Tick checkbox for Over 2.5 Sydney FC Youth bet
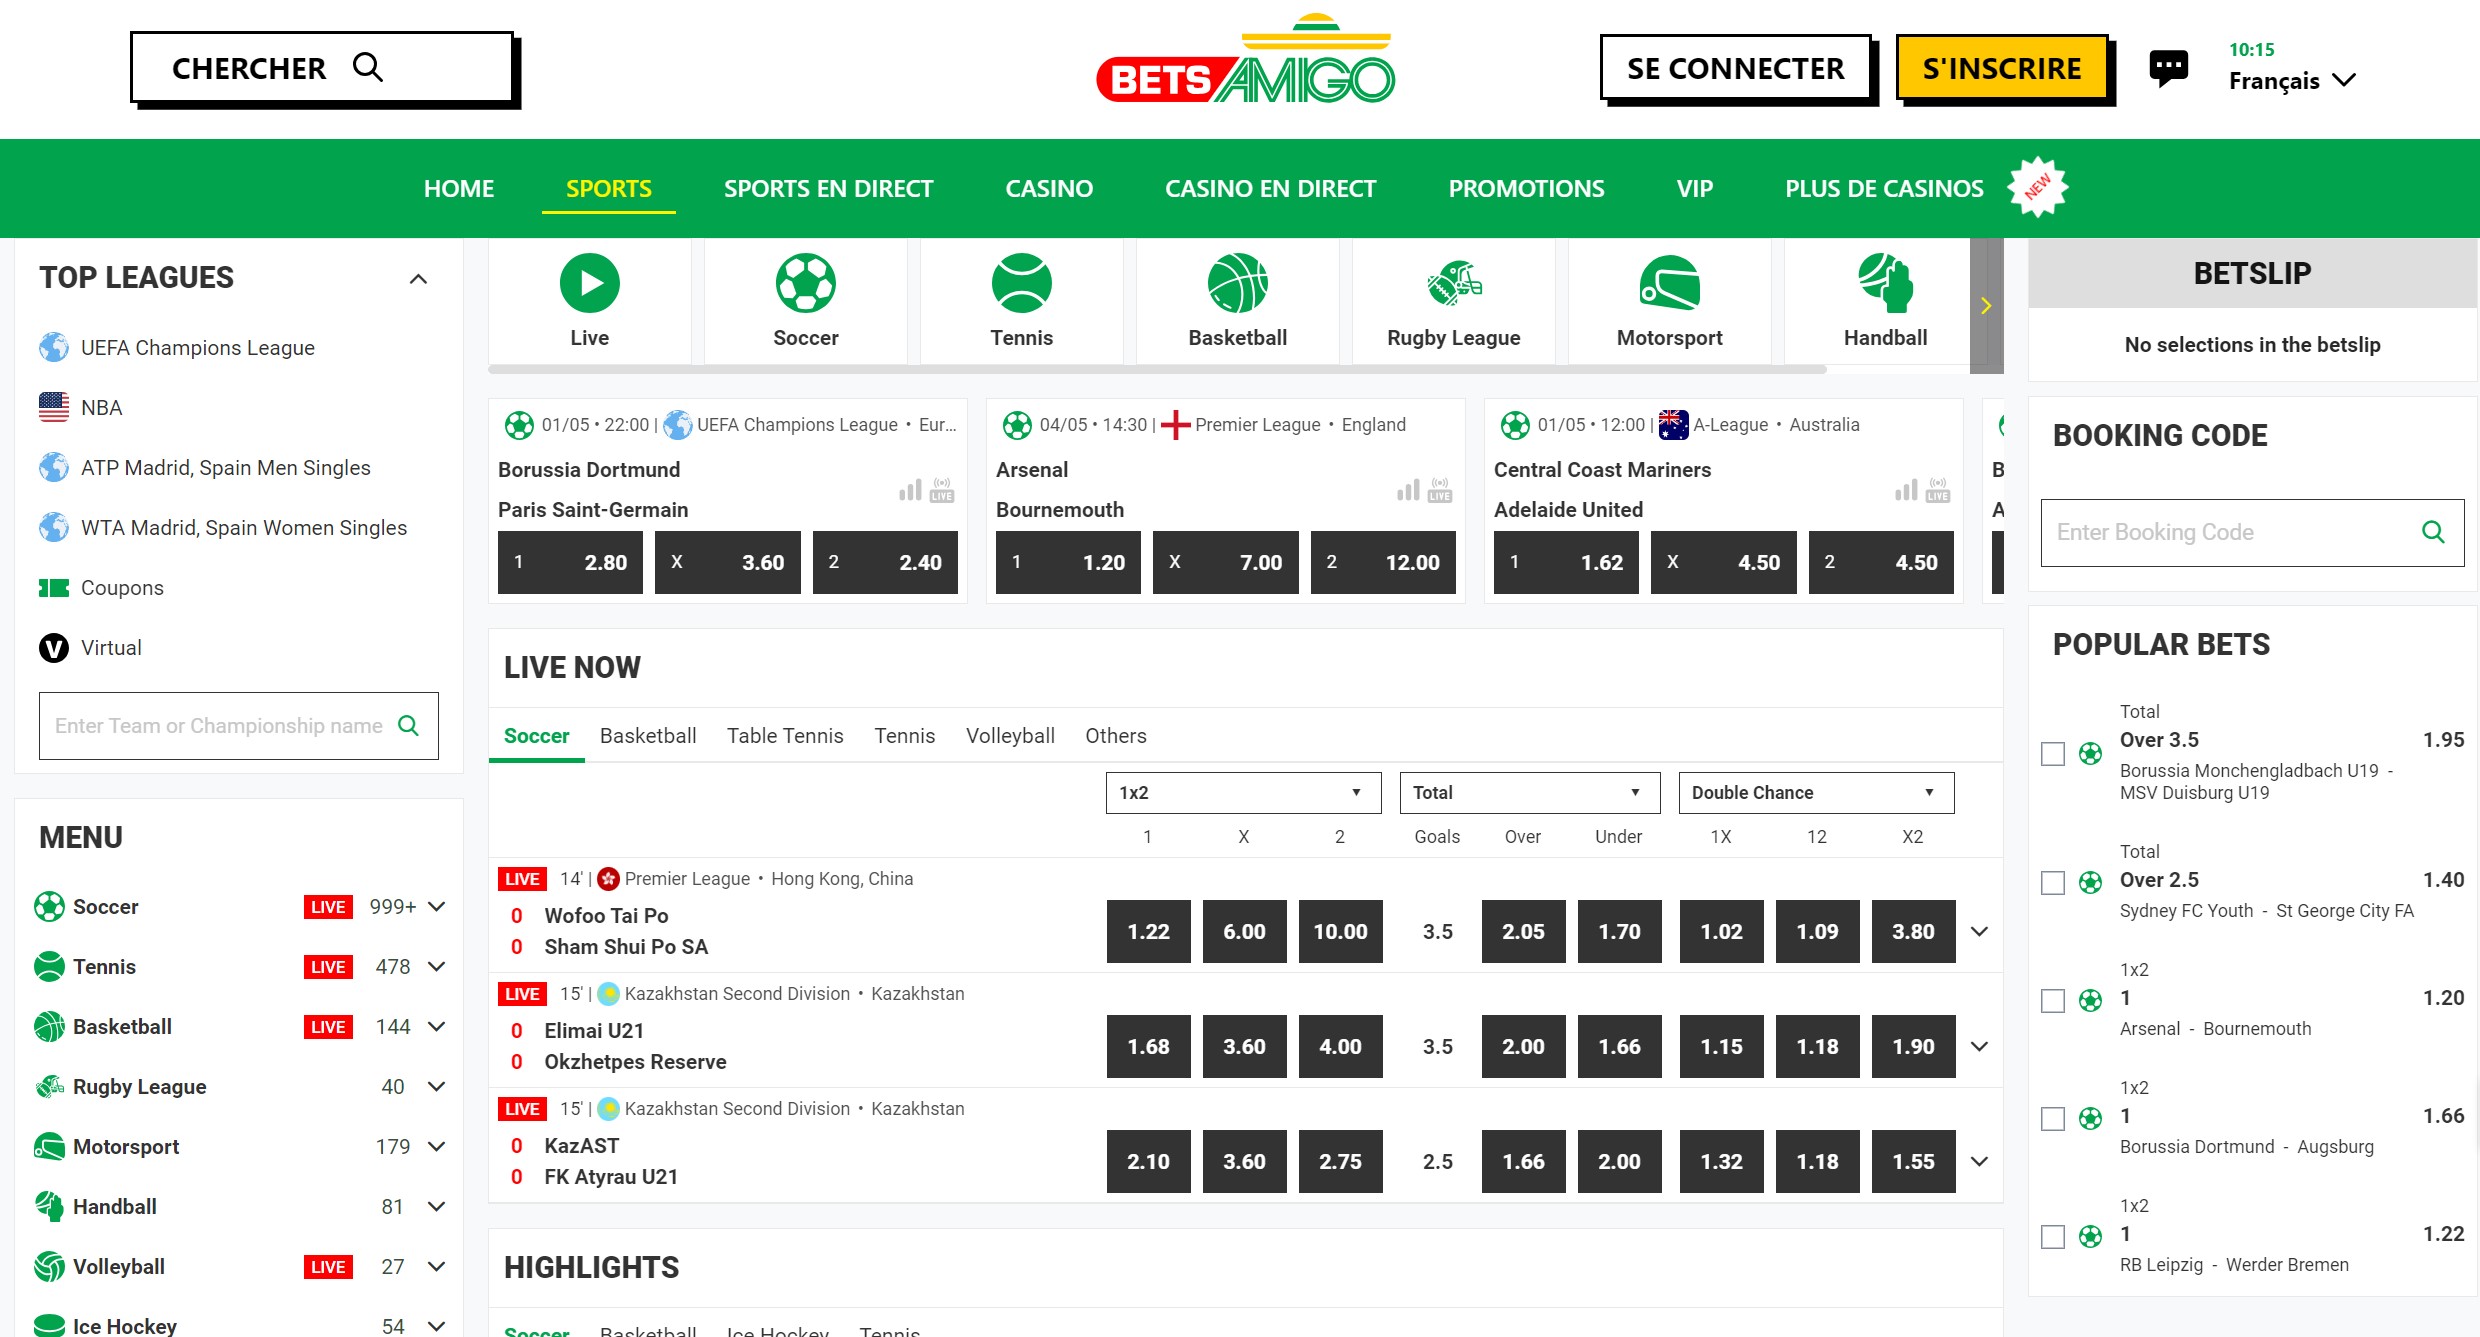The image size is (2480, 1337). 2053,882
